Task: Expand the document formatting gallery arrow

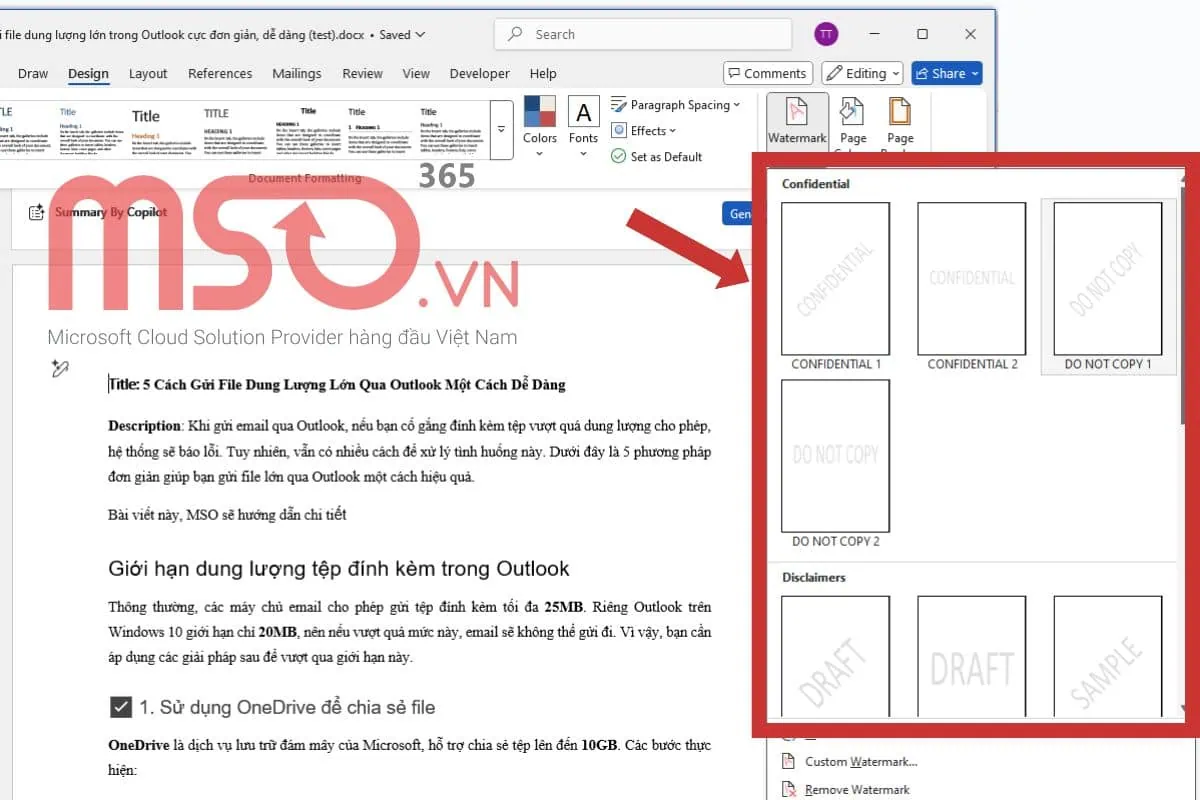Action: [x=501, y=130]
